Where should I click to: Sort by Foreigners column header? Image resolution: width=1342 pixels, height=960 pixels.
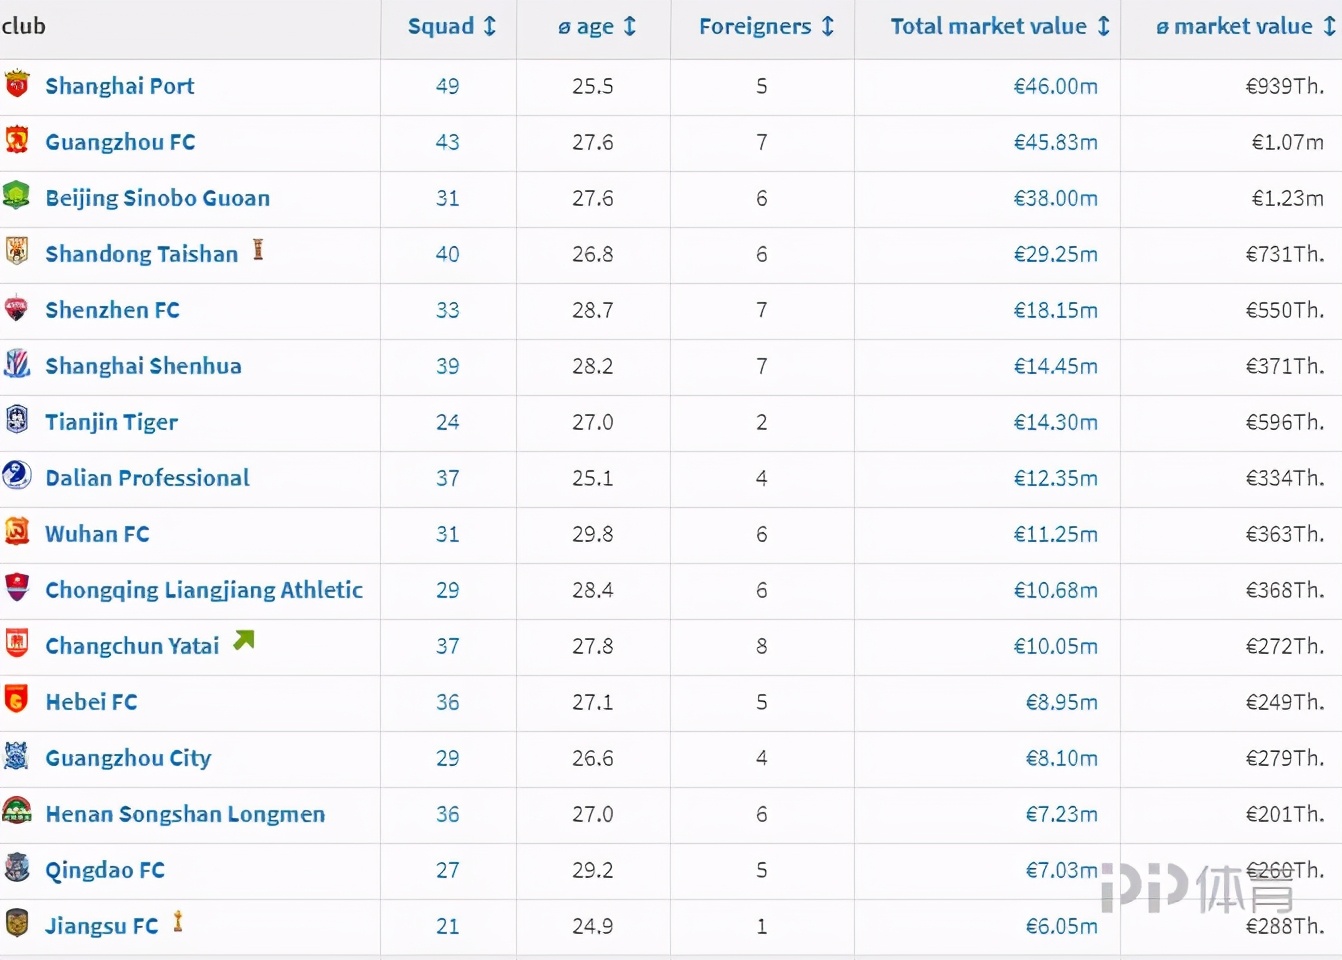pos(766,26)
